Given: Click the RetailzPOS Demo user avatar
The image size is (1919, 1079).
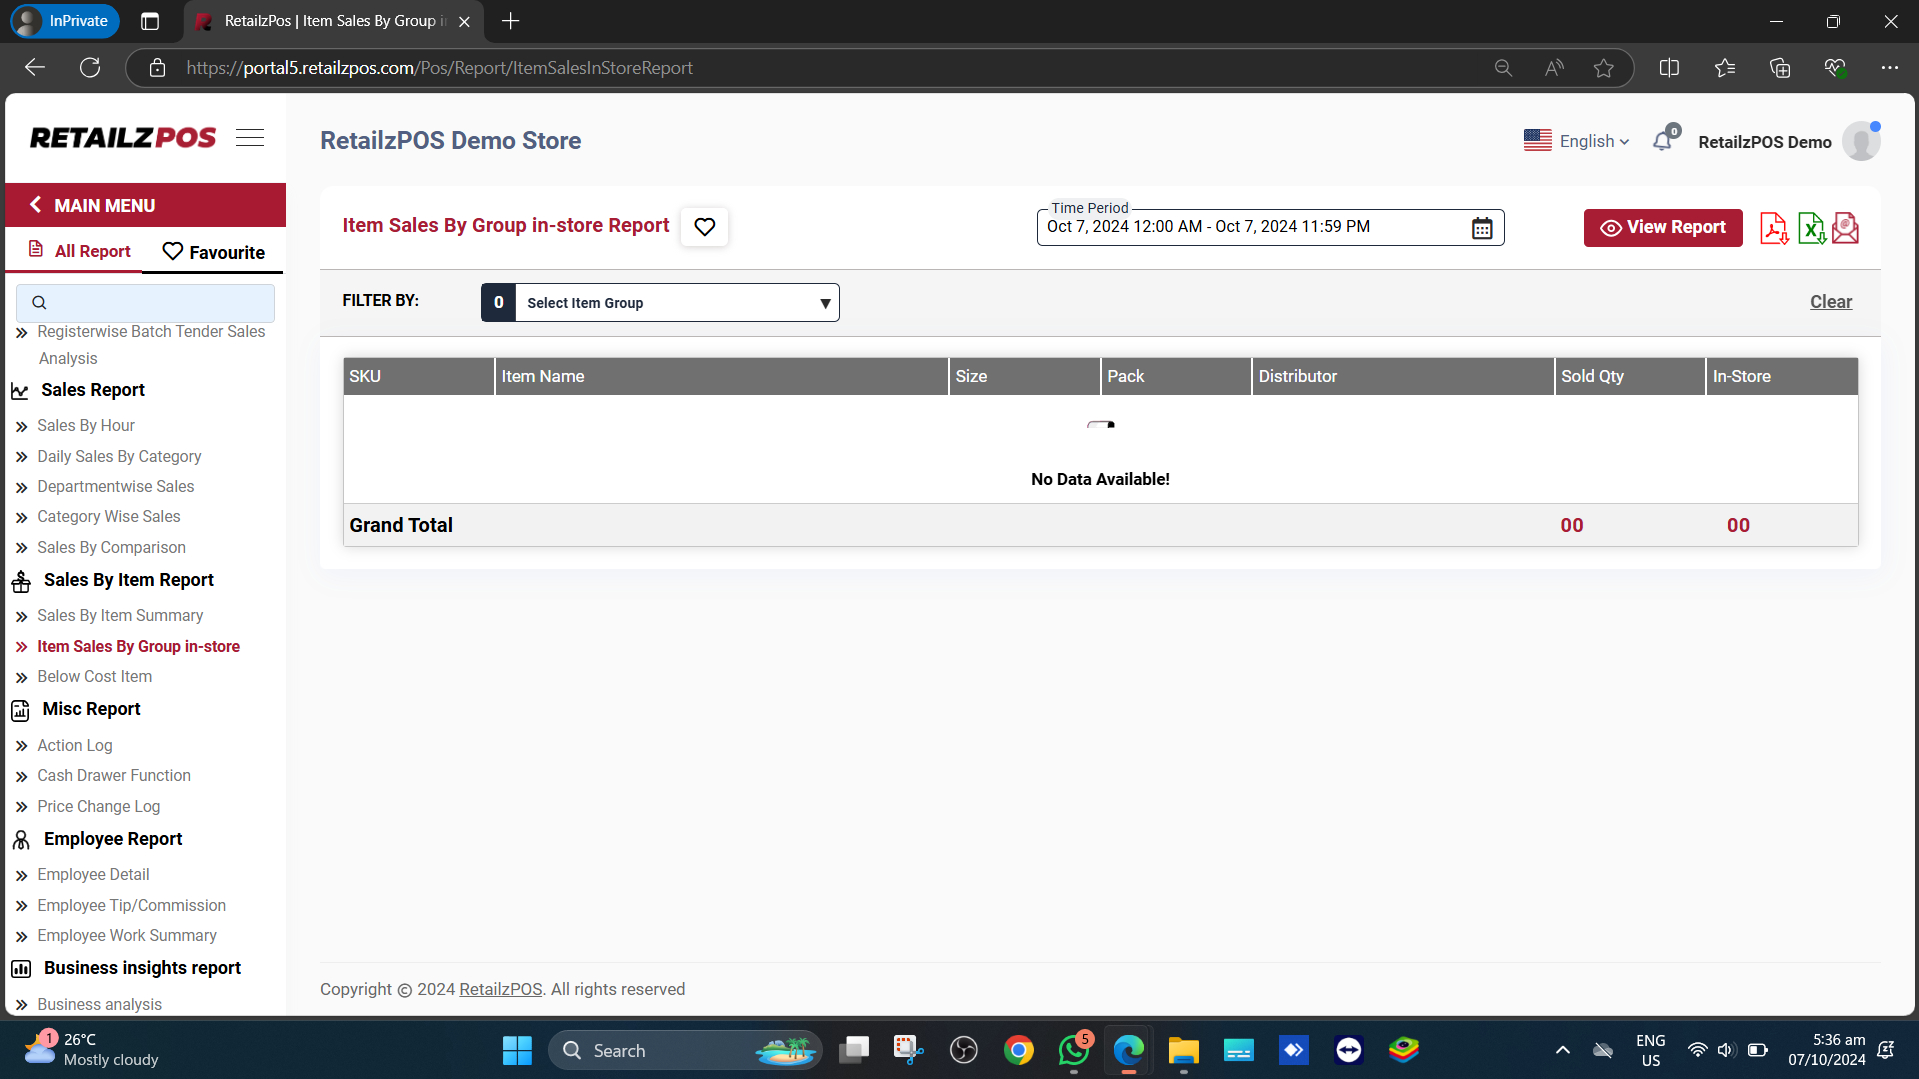Looking at the screenshot, I should click(x=1861, y=141).
